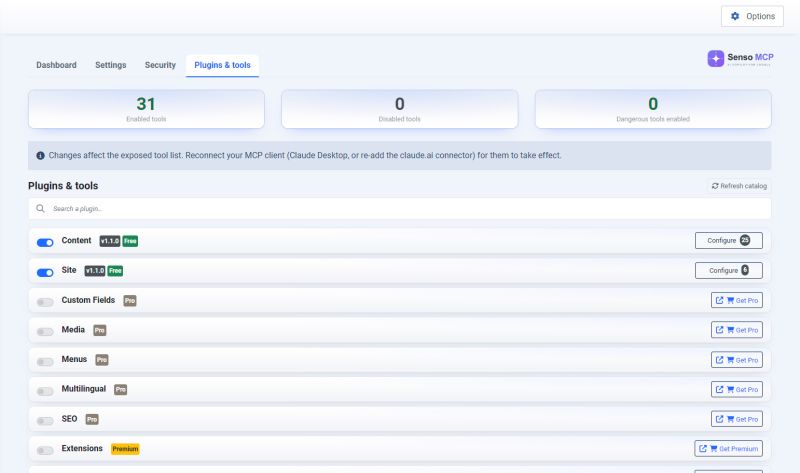The width and height of the screenshot is (800, 473).
Task: Focus the Search a plugin field
Action: tap(399, 209)
